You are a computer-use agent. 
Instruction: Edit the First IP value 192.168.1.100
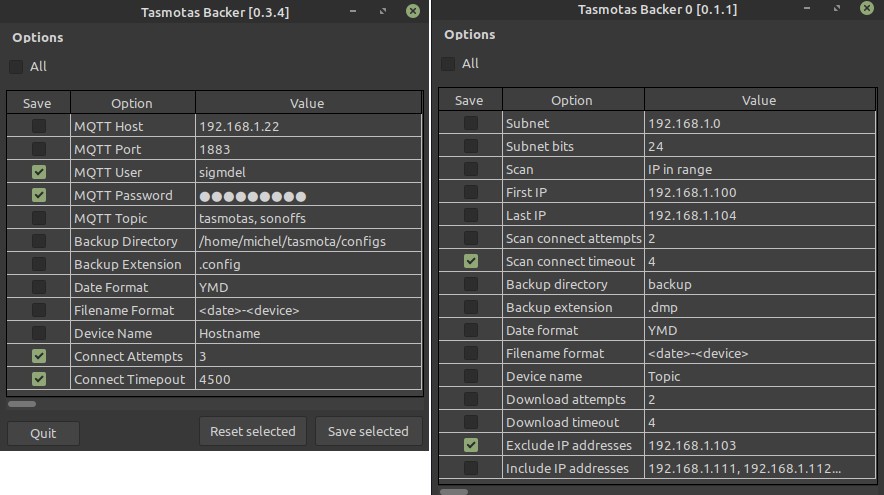click(x=692, y=193)
